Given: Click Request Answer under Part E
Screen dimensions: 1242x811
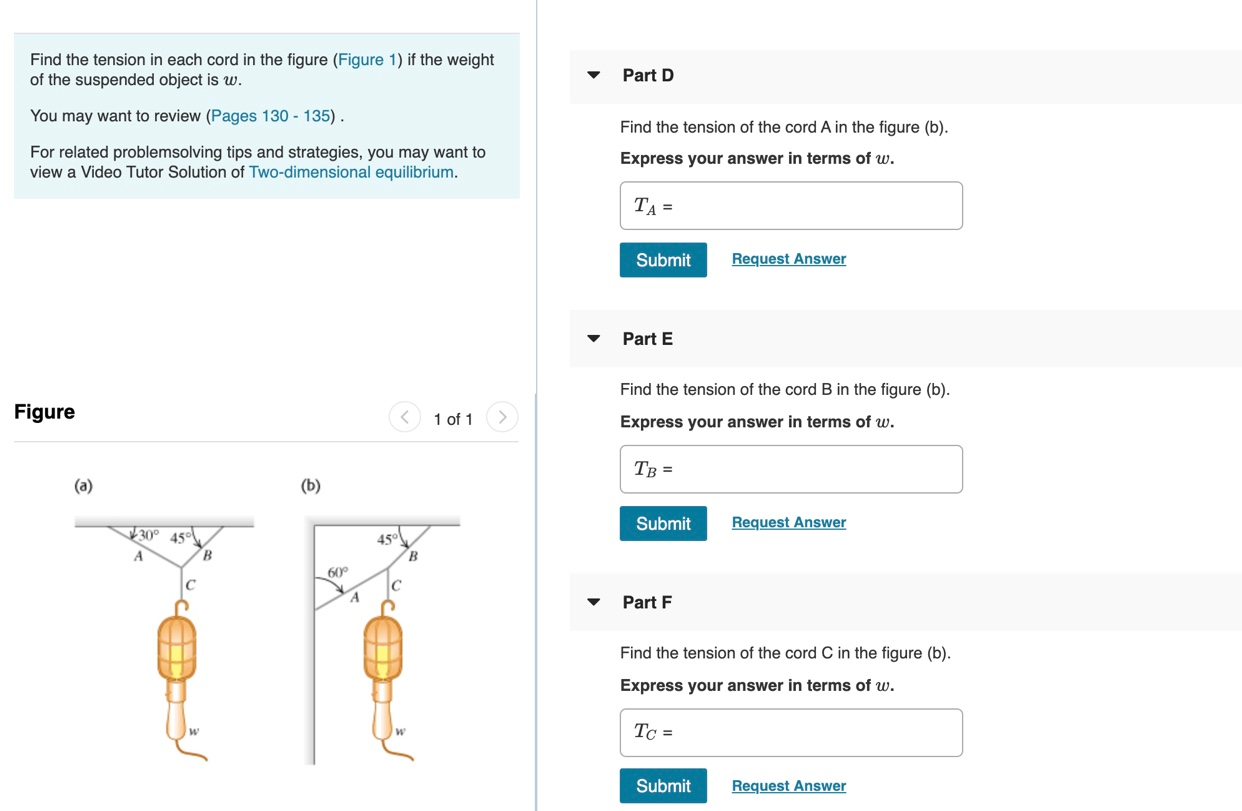Looking at the screenshot, I should tap(788, 521).
